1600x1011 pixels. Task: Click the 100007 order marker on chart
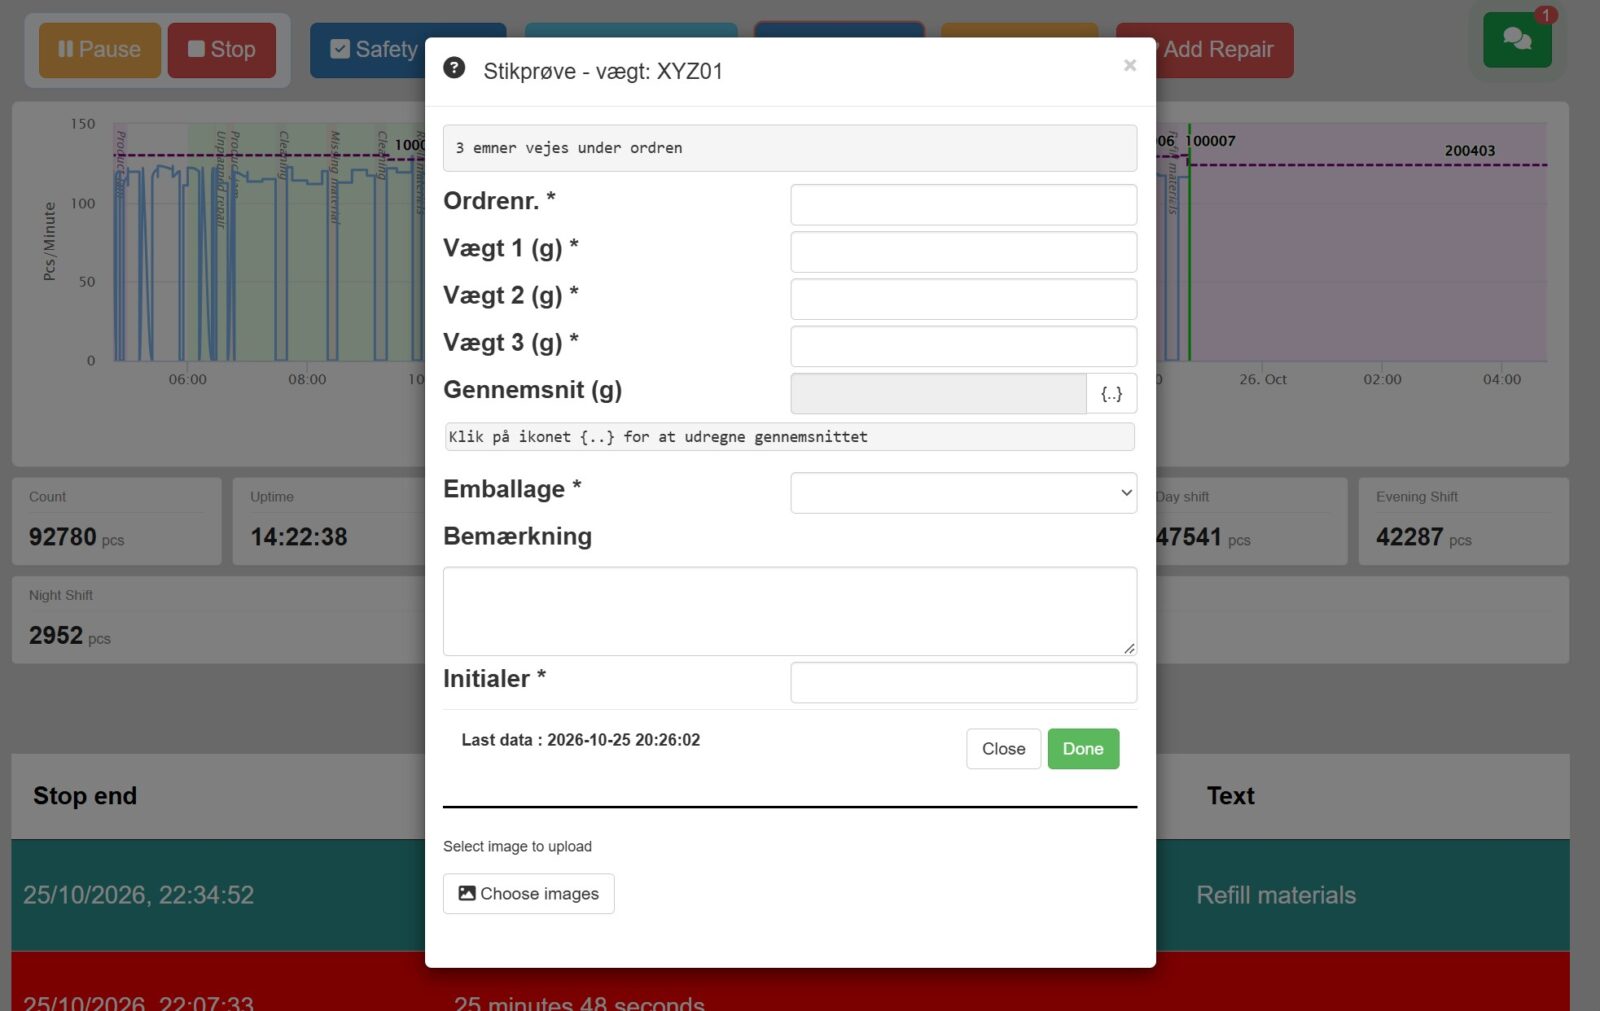point(1212,141)
